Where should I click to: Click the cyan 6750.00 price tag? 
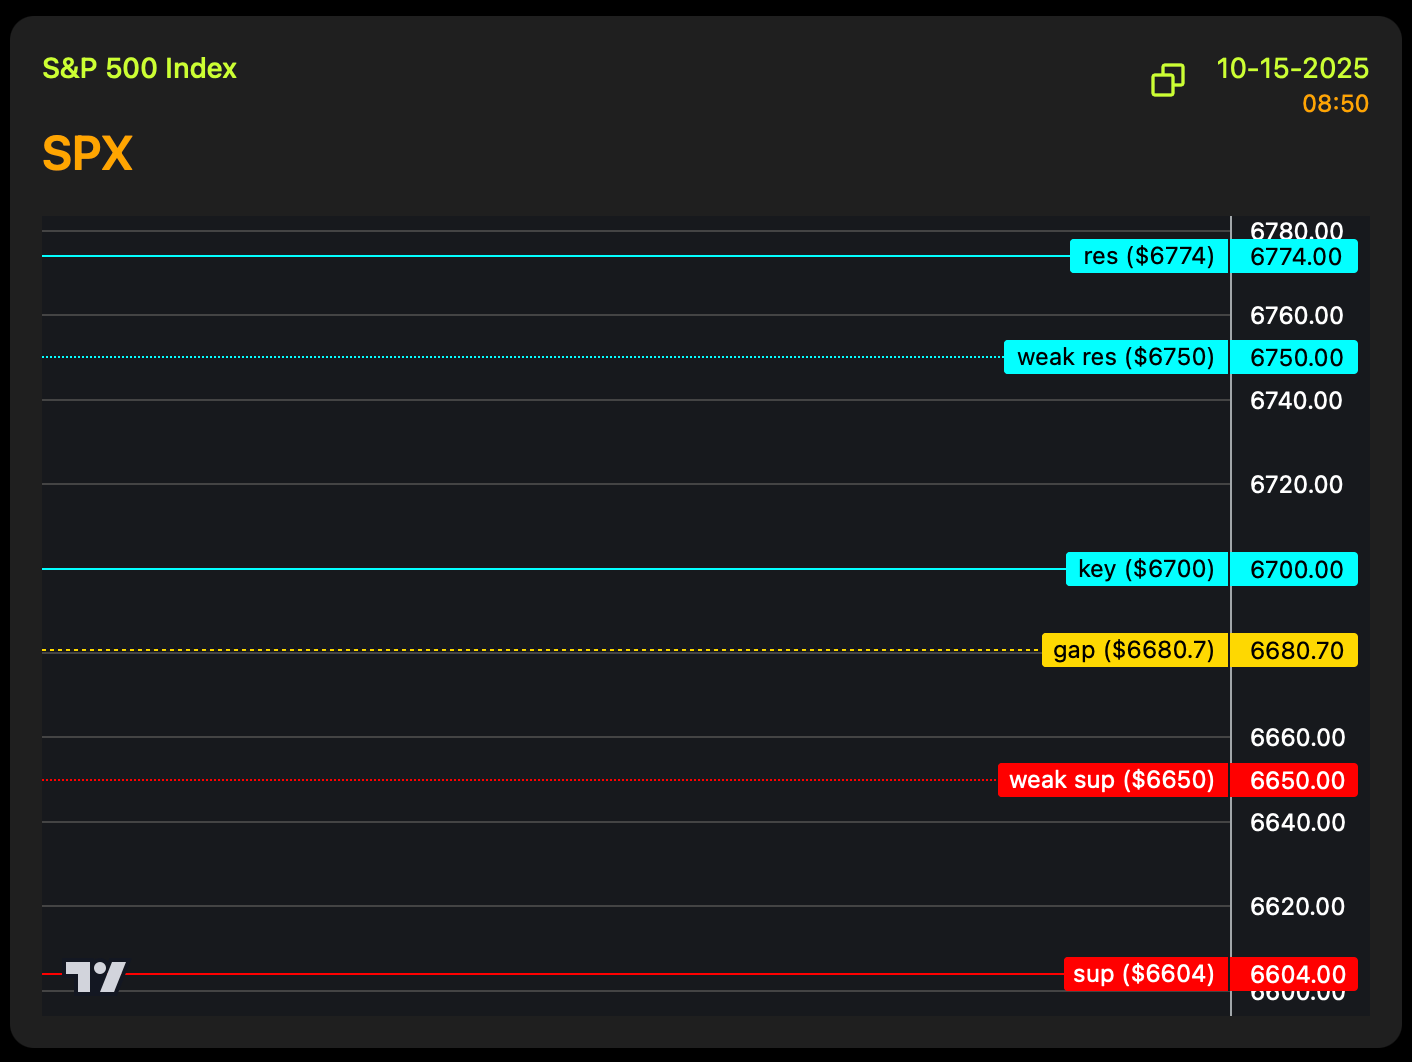pyautogui.click(x=1295, y=357)
